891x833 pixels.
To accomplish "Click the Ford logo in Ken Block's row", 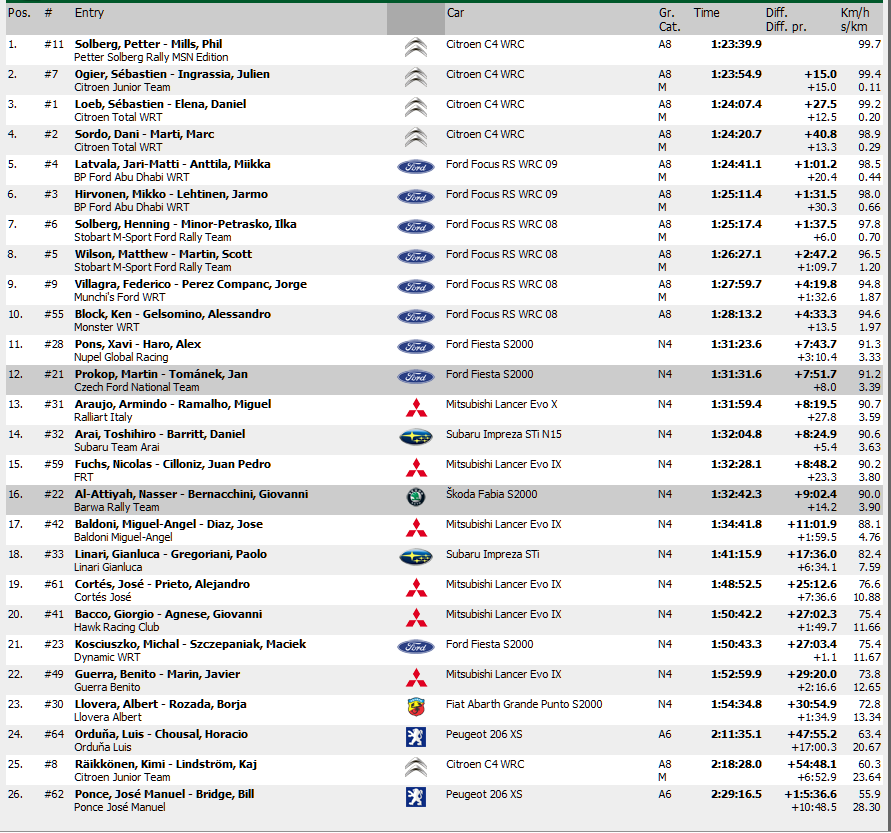I will pos(415,317).
